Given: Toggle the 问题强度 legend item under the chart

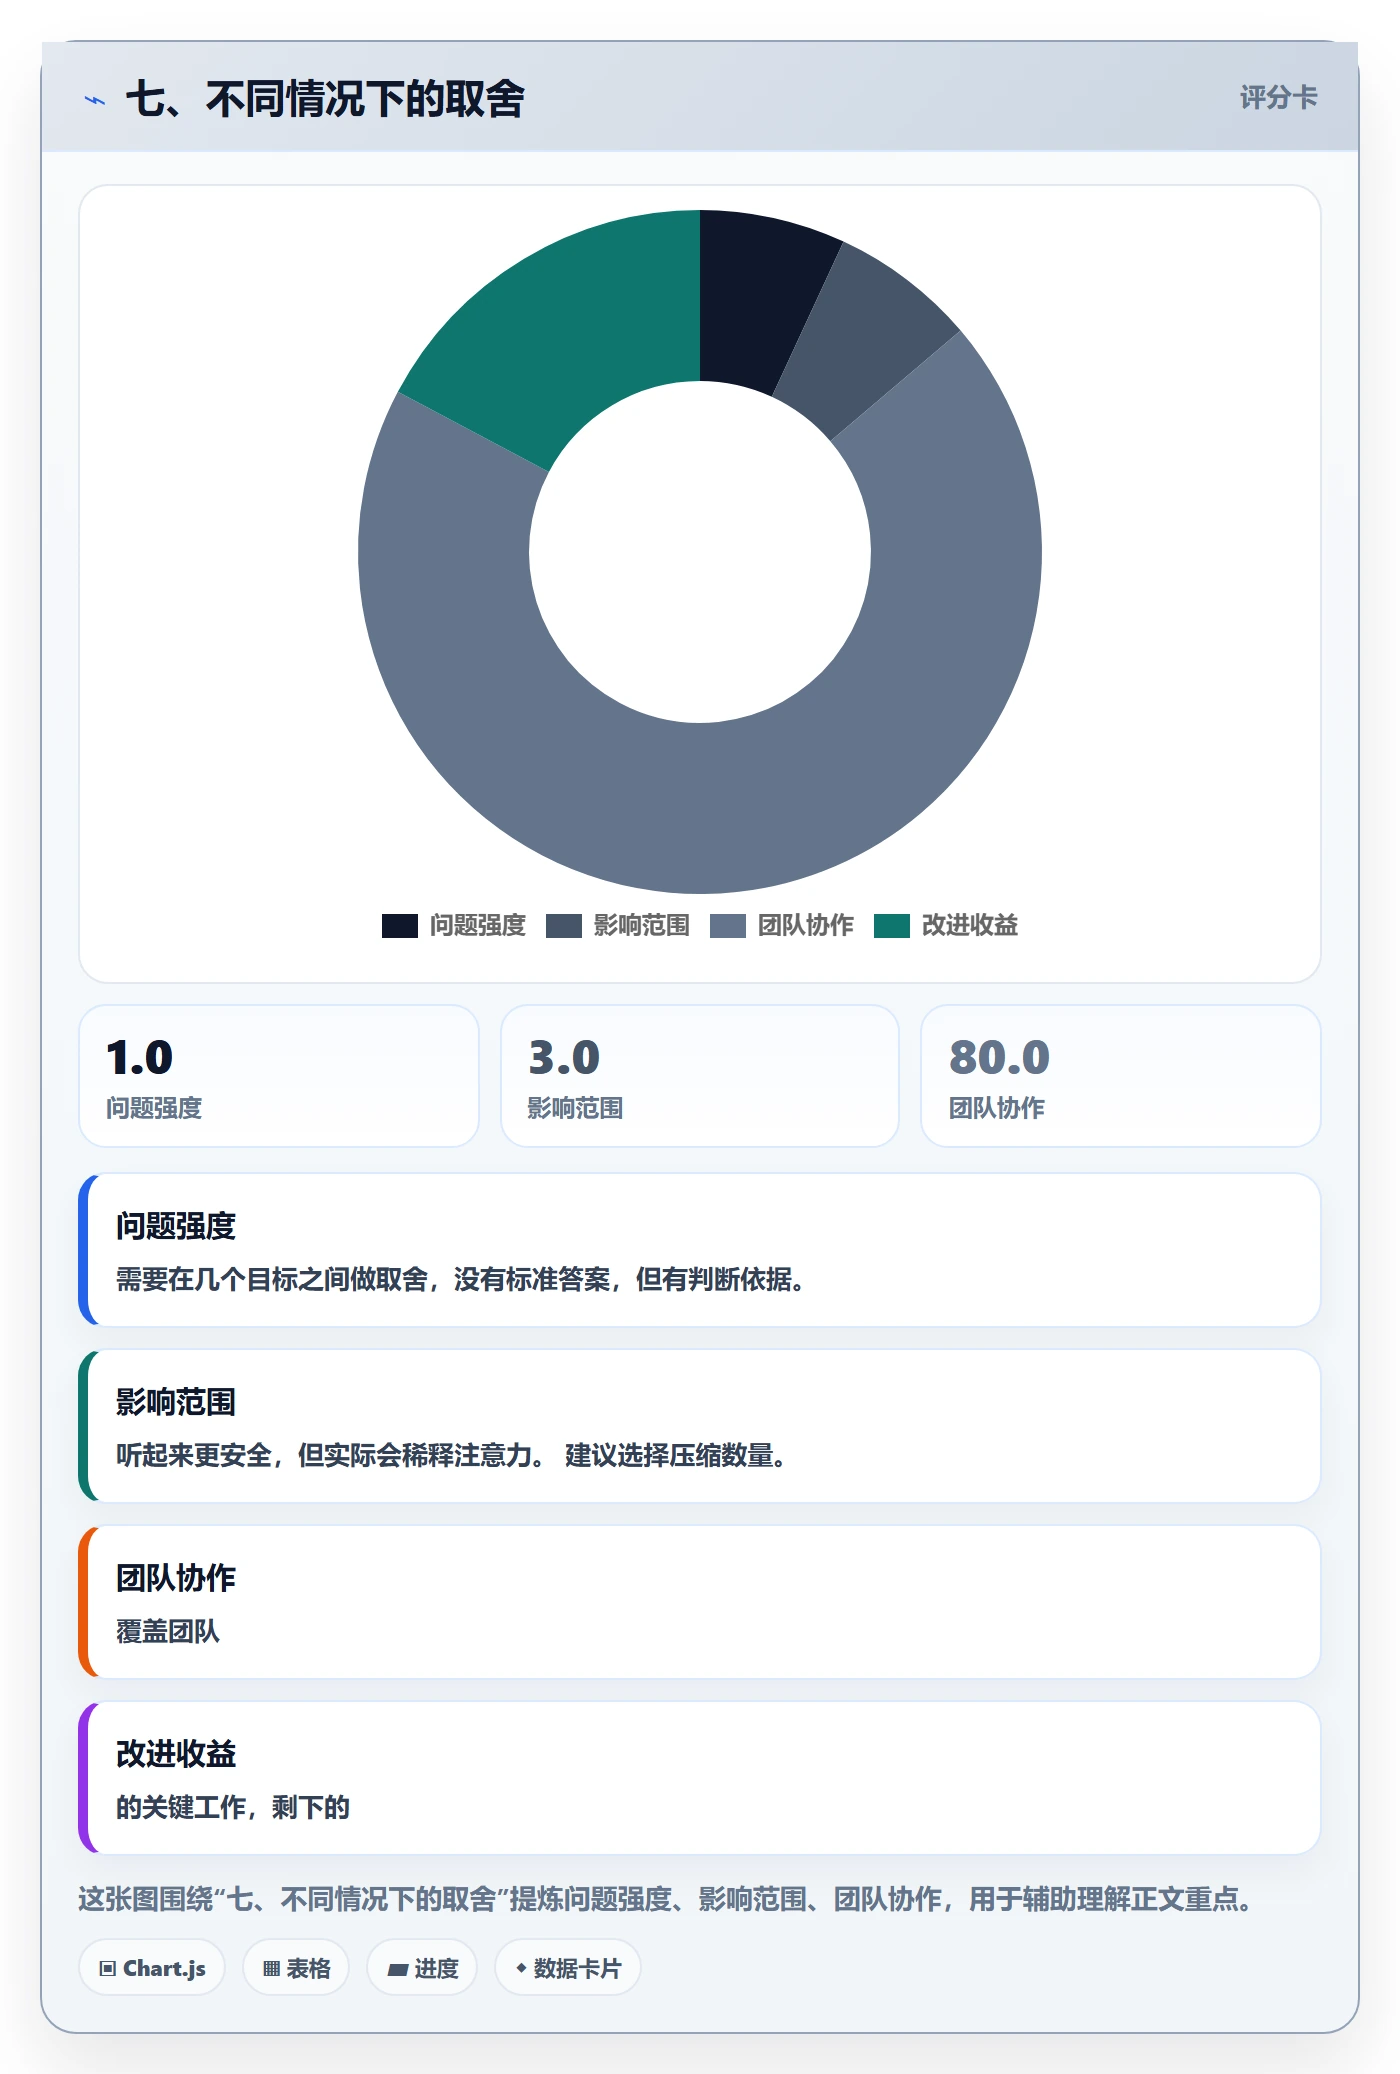Looking at the screenshot, I should [454, 925].
